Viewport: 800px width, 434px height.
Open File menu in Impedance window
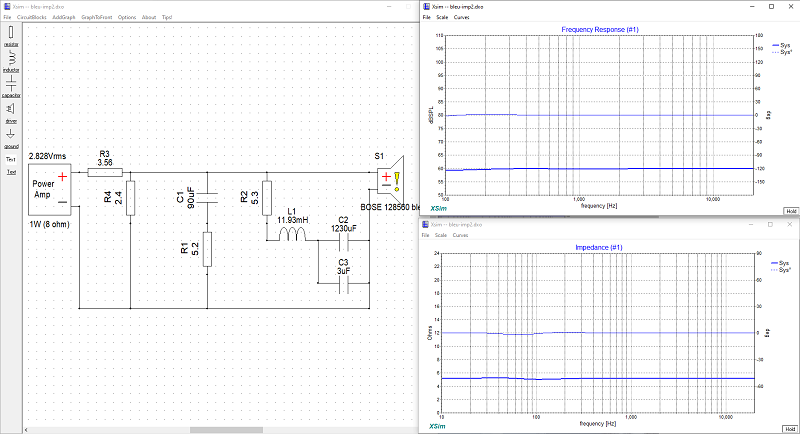(426, 235)
